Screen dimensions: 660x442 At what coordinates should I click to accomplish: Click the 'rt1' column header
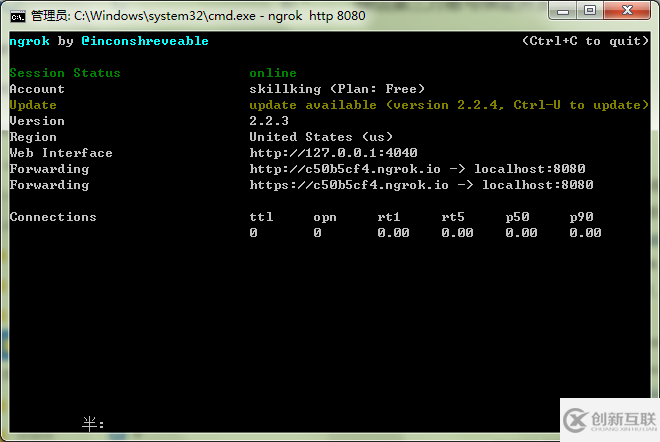(389, 217)
